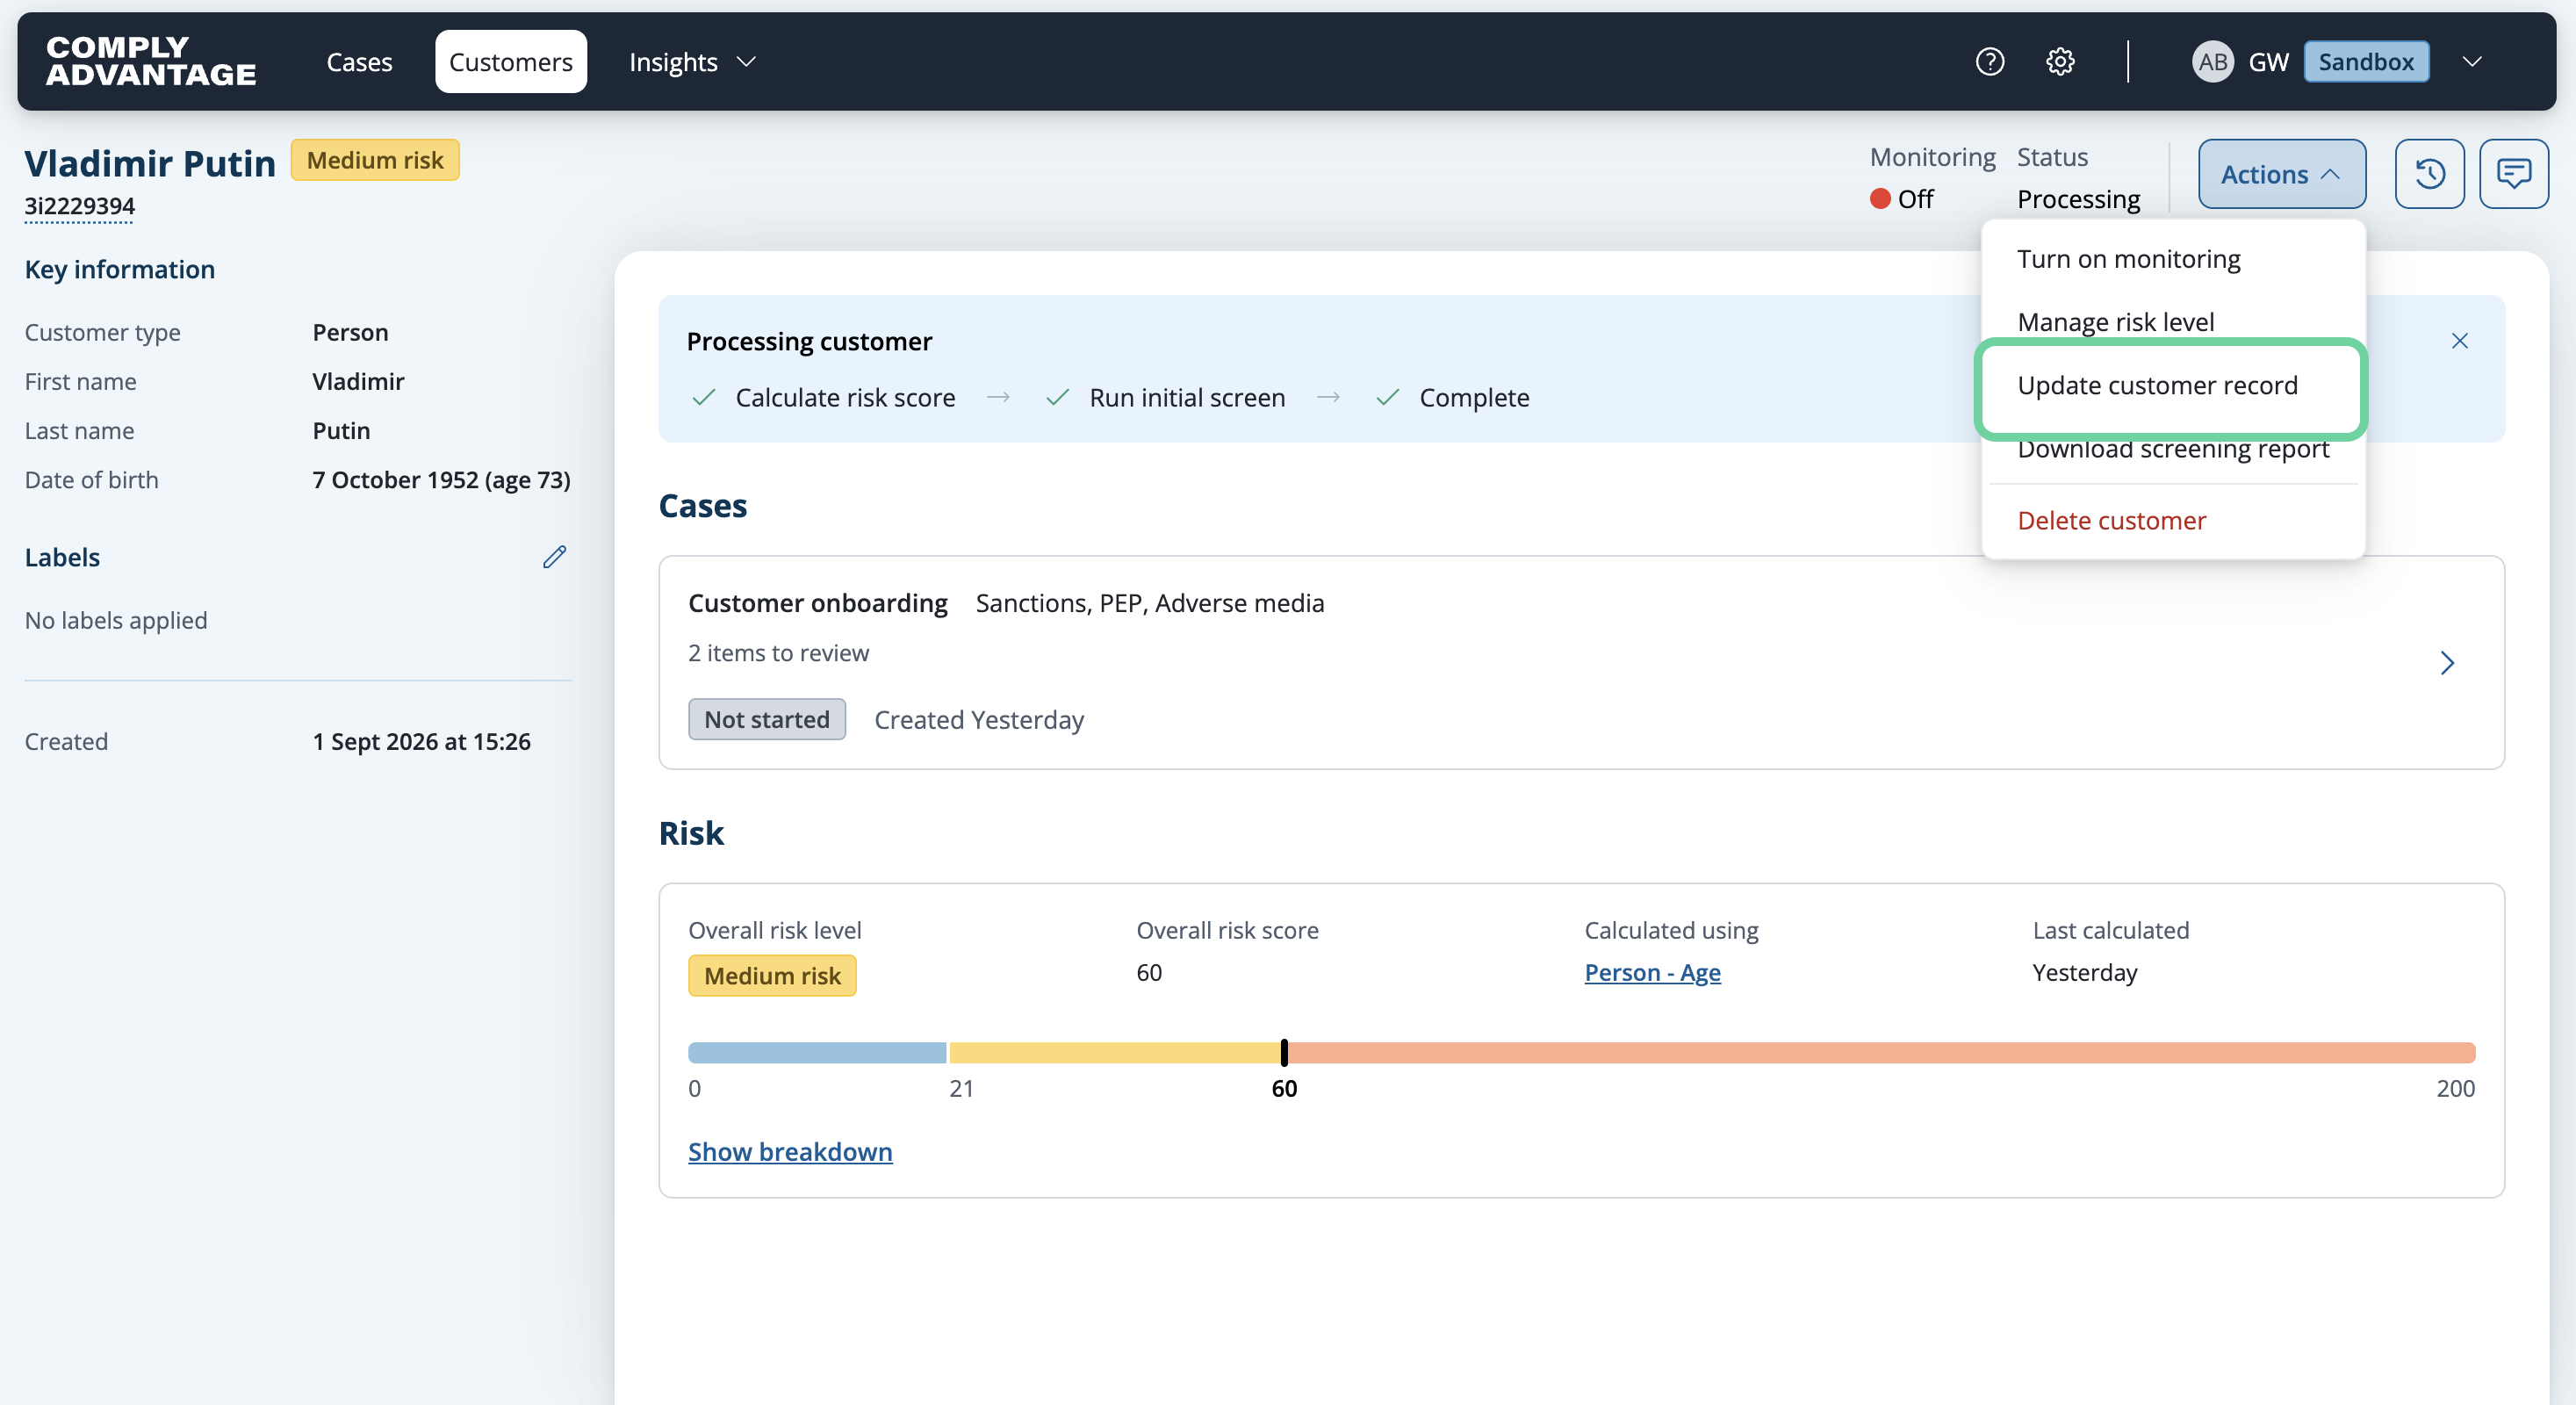The height and width of the screenshot is (1405, 2576).
Task: Open the help question mark icon
Action: 1990,62
